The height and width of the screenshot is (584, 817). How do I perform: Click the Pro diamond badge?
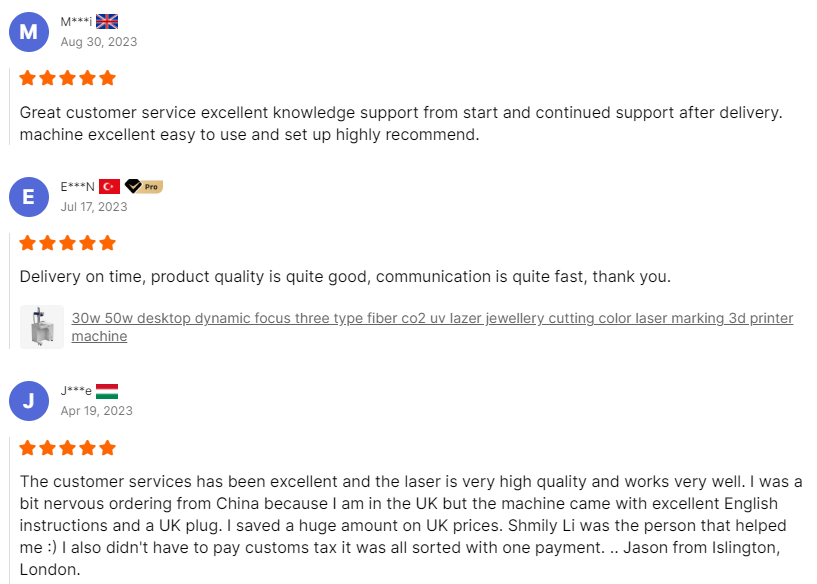pyautogui.click(x=143, y=187)
